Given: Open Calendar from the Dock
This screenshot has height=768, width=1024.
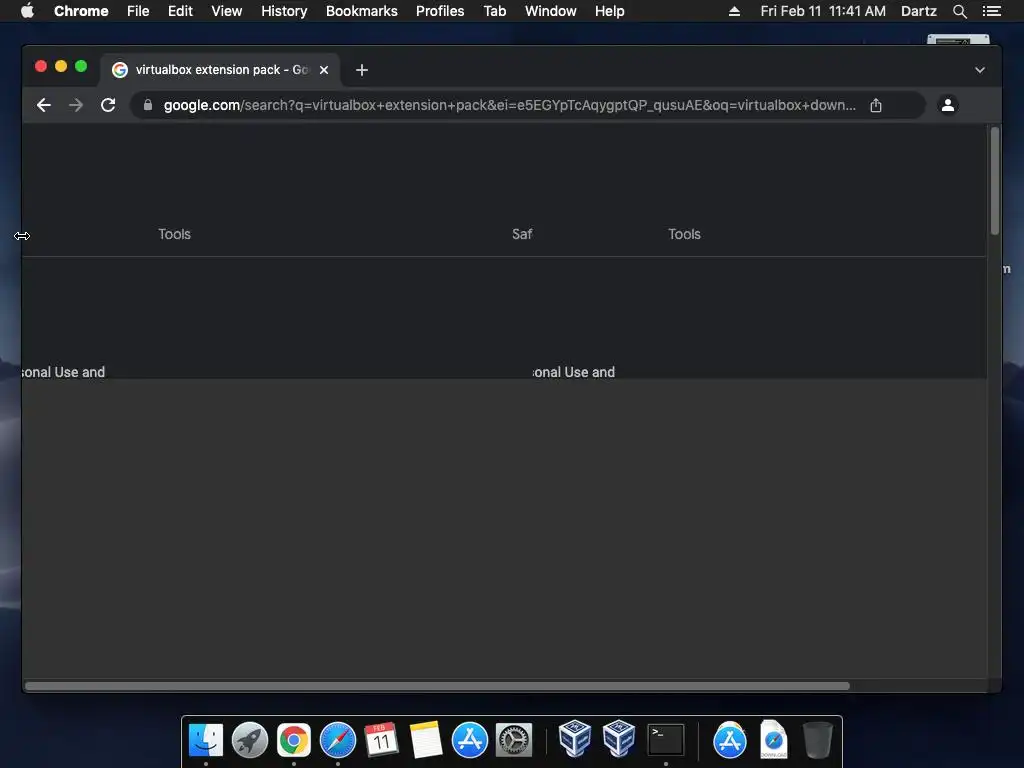Looking at the screenshot, I should 381,740.
